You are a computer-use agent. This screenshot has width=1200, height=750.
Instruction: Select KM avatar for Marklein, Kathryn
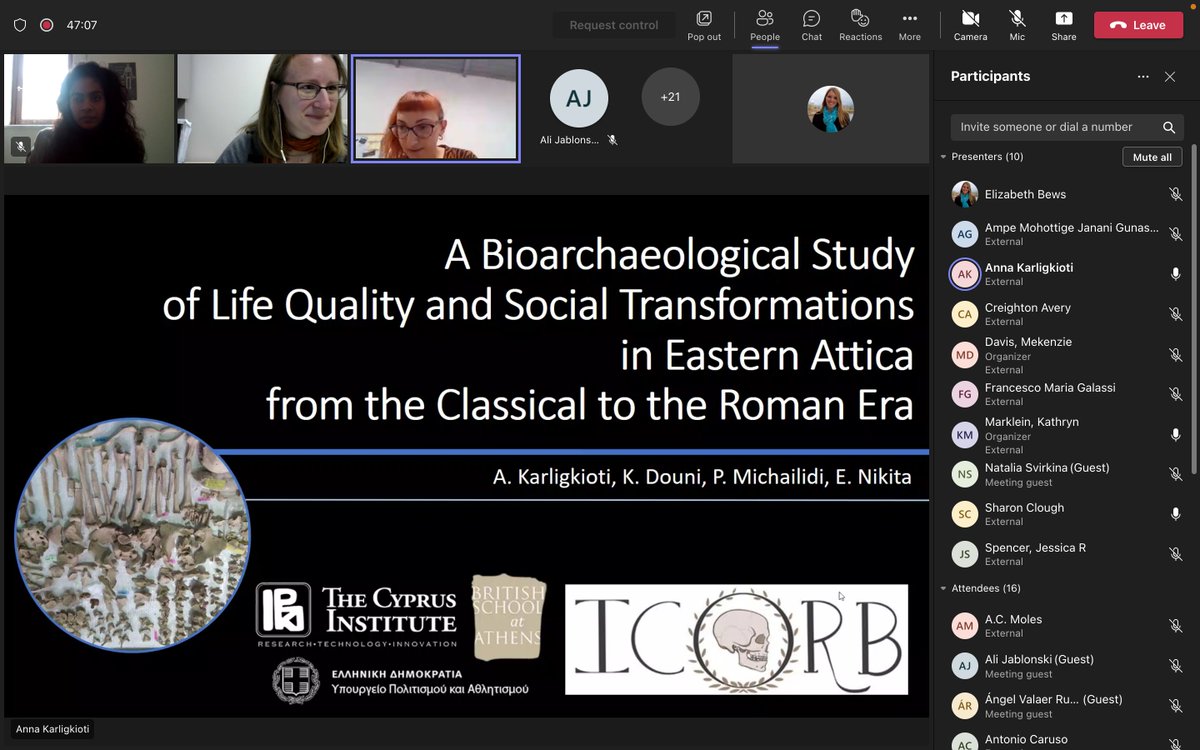coord(964,435)
